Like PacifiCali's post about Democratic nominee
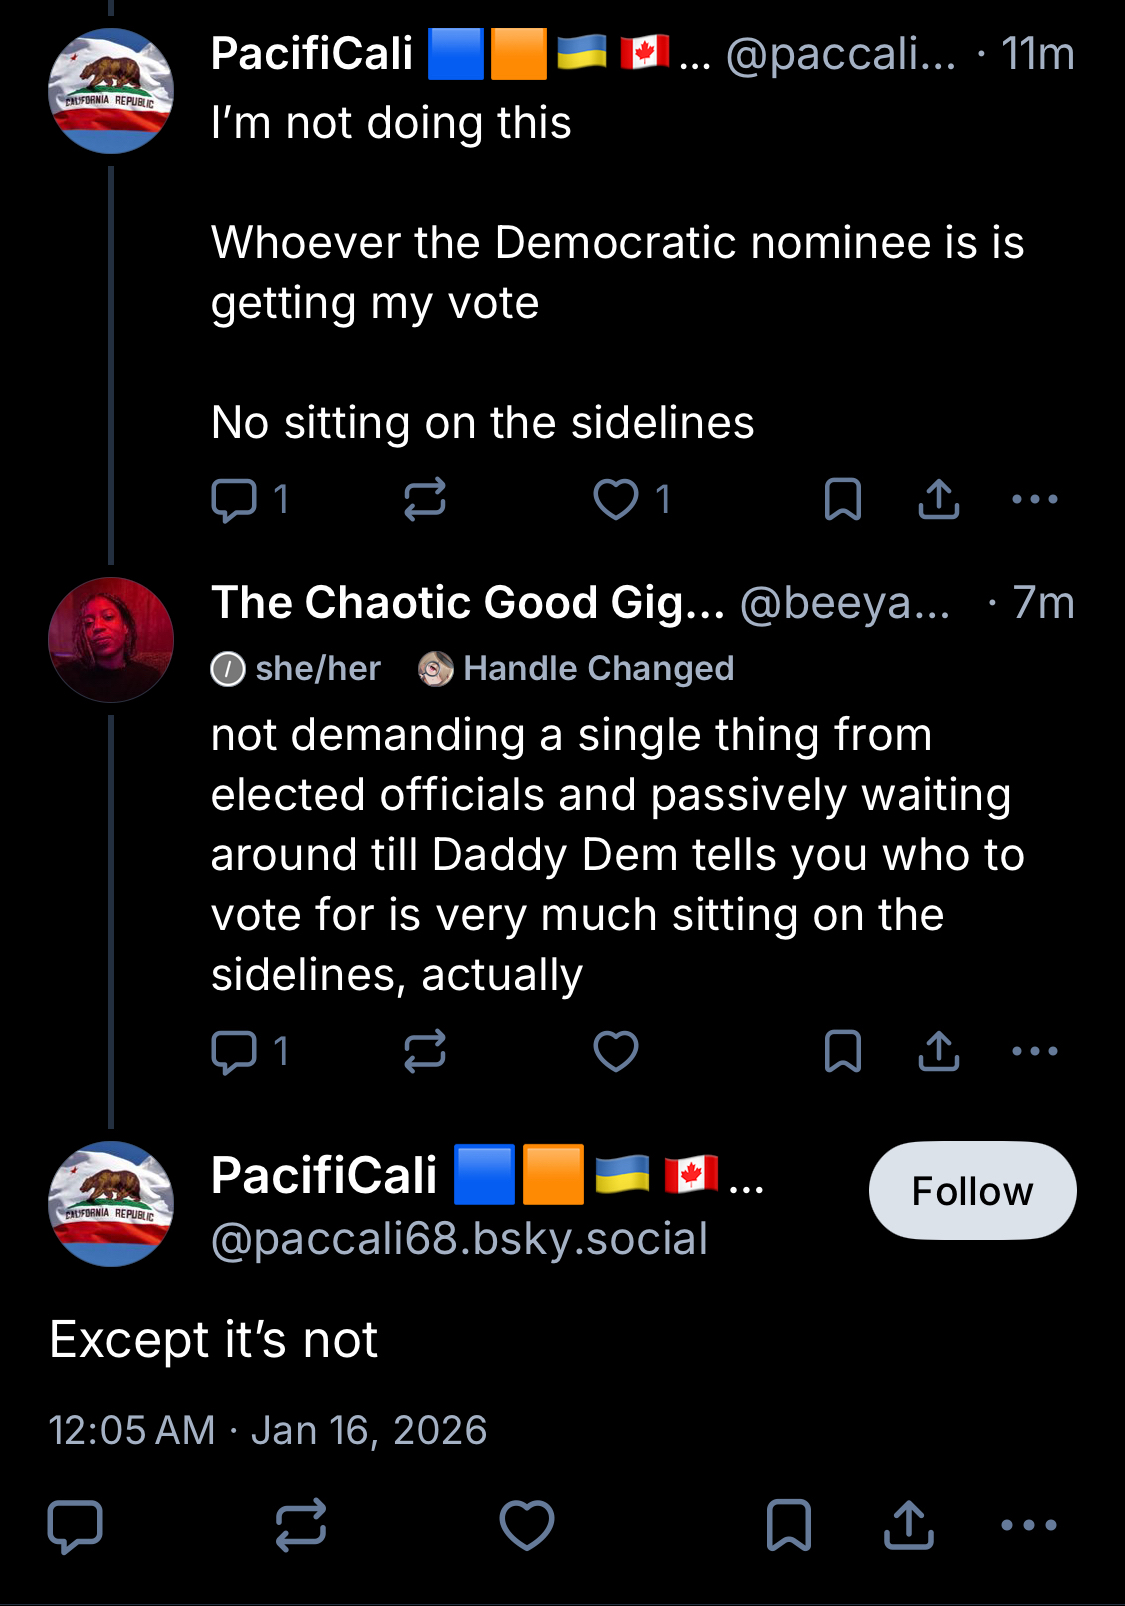The image size is (1125, 1606). [x=616, y=499]
